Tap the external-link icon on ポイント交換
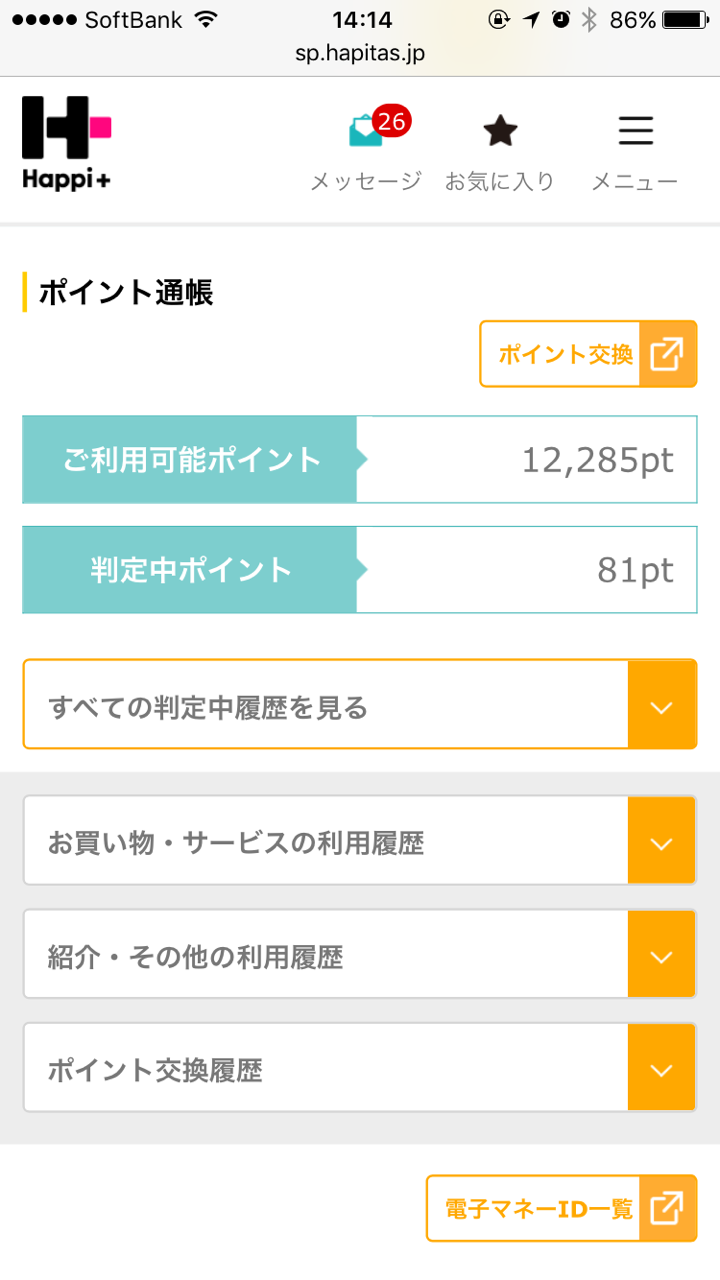 667,354
